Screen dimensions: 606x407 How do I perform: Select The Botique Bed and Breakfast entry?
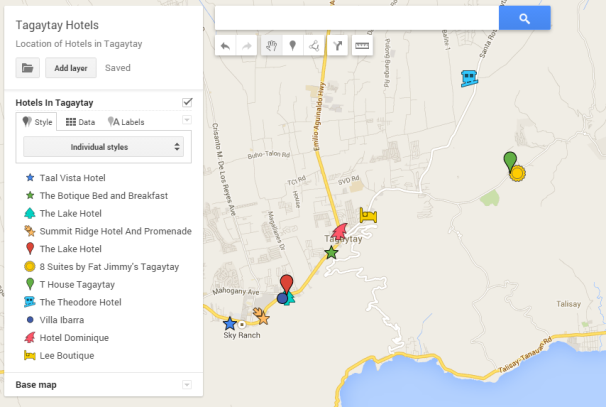coord(104,196)
